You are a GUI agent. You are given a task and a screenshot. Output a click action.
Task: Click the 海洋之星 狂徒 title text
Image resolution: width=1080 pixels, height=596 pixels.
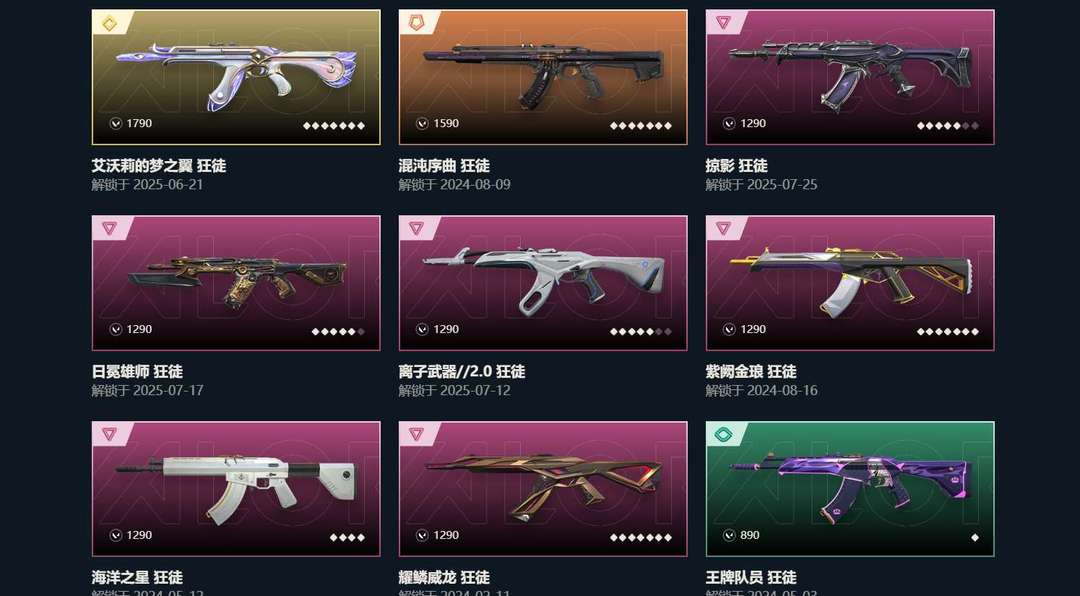point(137,577)
